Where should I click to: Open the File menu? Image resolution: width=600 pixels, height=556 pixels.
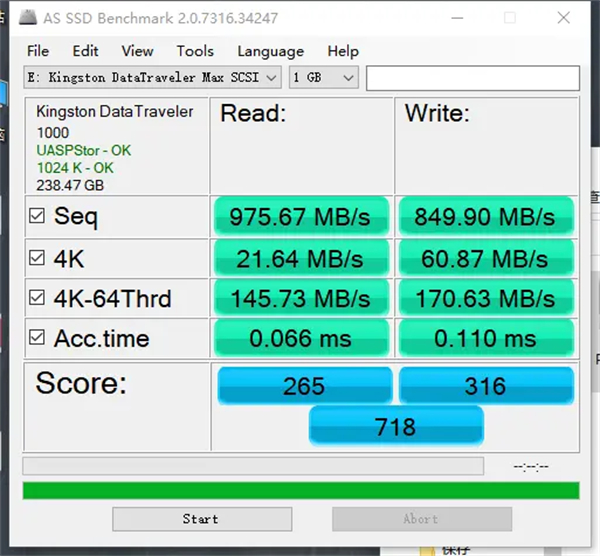click(x=38, y=51)
